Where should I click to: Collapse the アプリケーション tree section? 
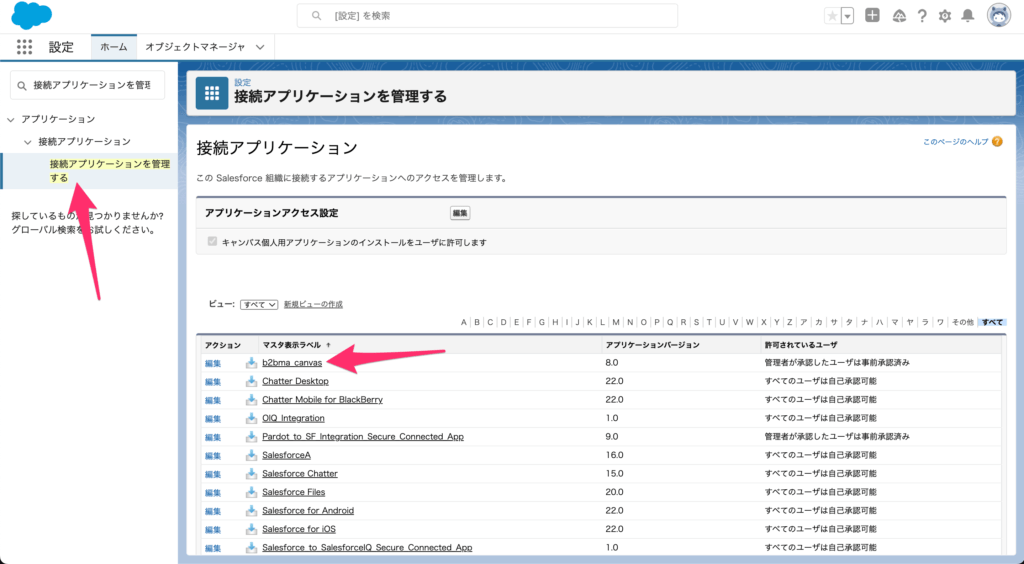click(11, 120)
